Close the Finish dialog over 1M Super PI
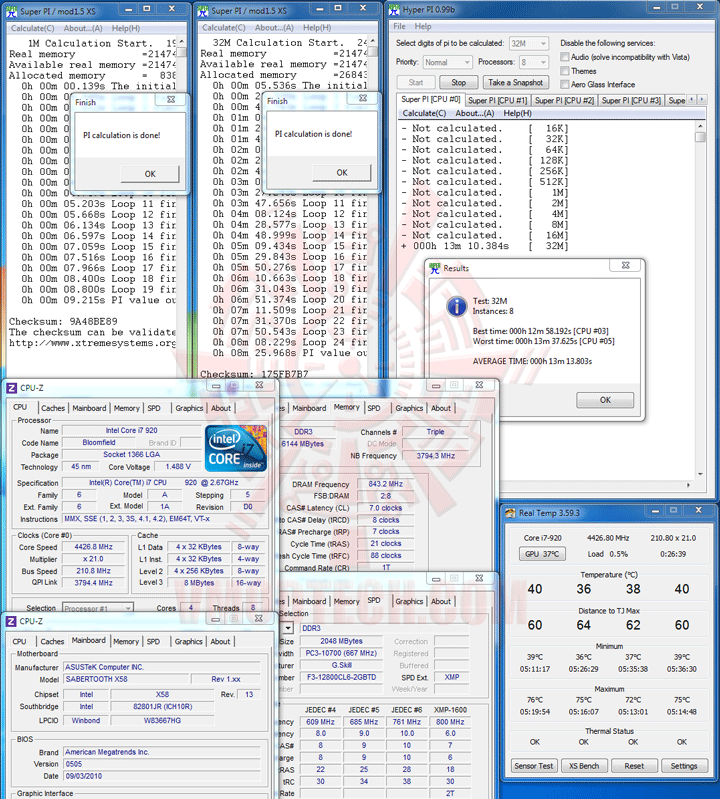The width and height of the screenshot is (720, 799). [171, 100]
